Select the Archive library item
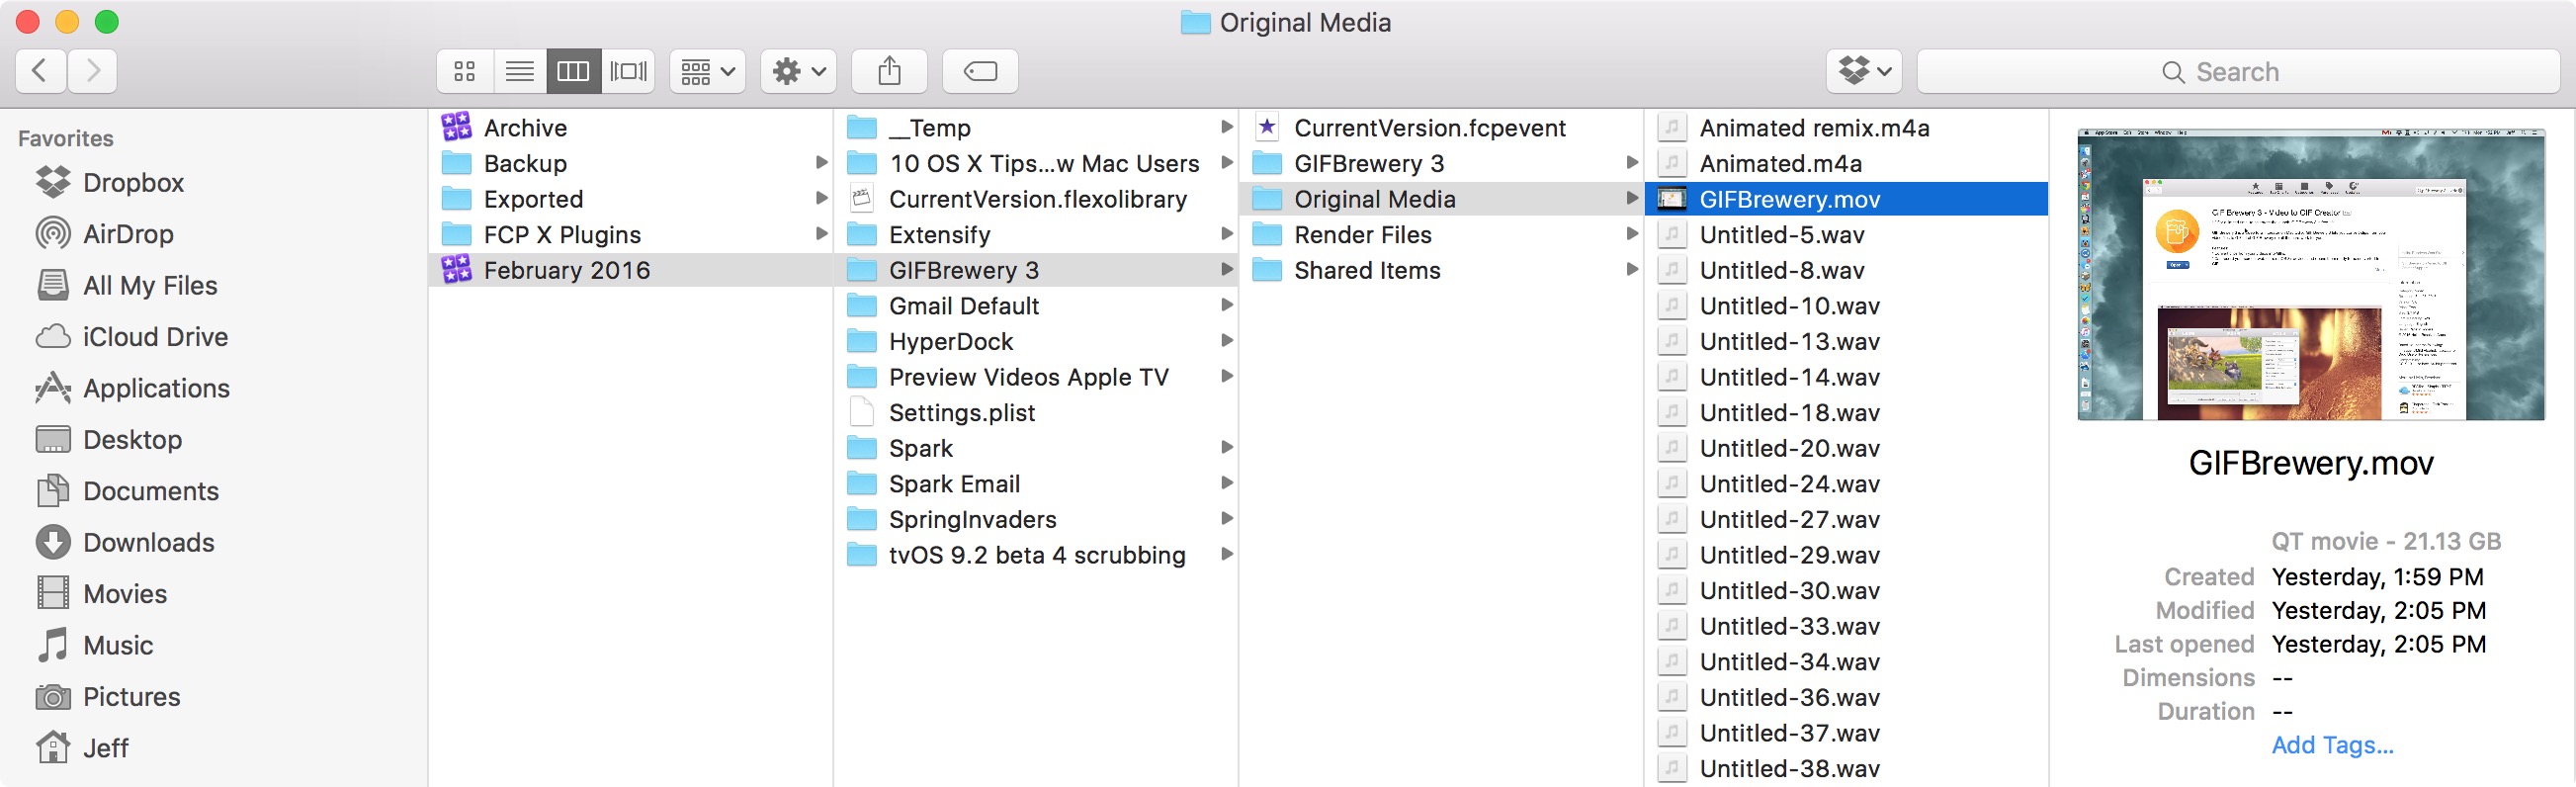 [525, 128]
